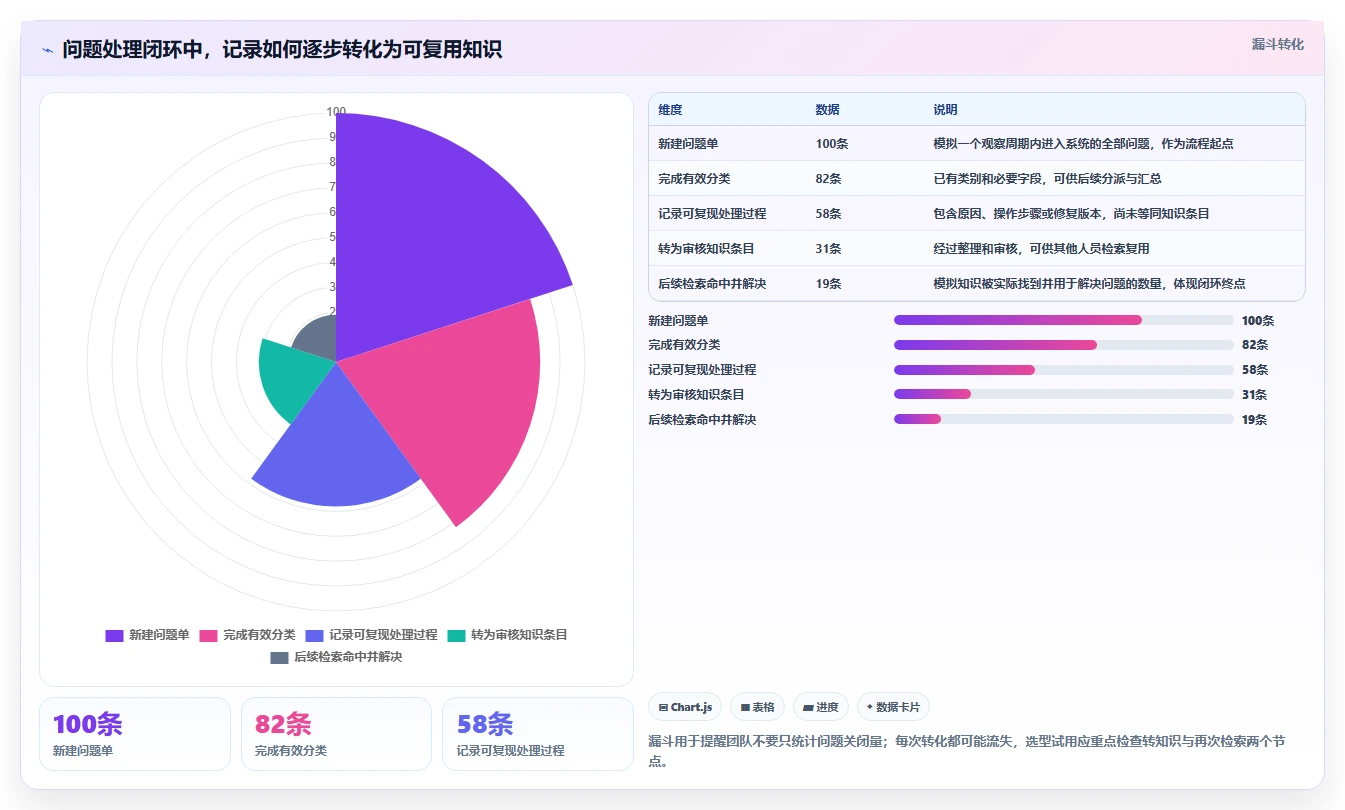The width and height of the screenshot is (1345, 810).
Task: Toggle the 后续检索命中并解决 legend item under the chart
Action: (x=336, y=658)
